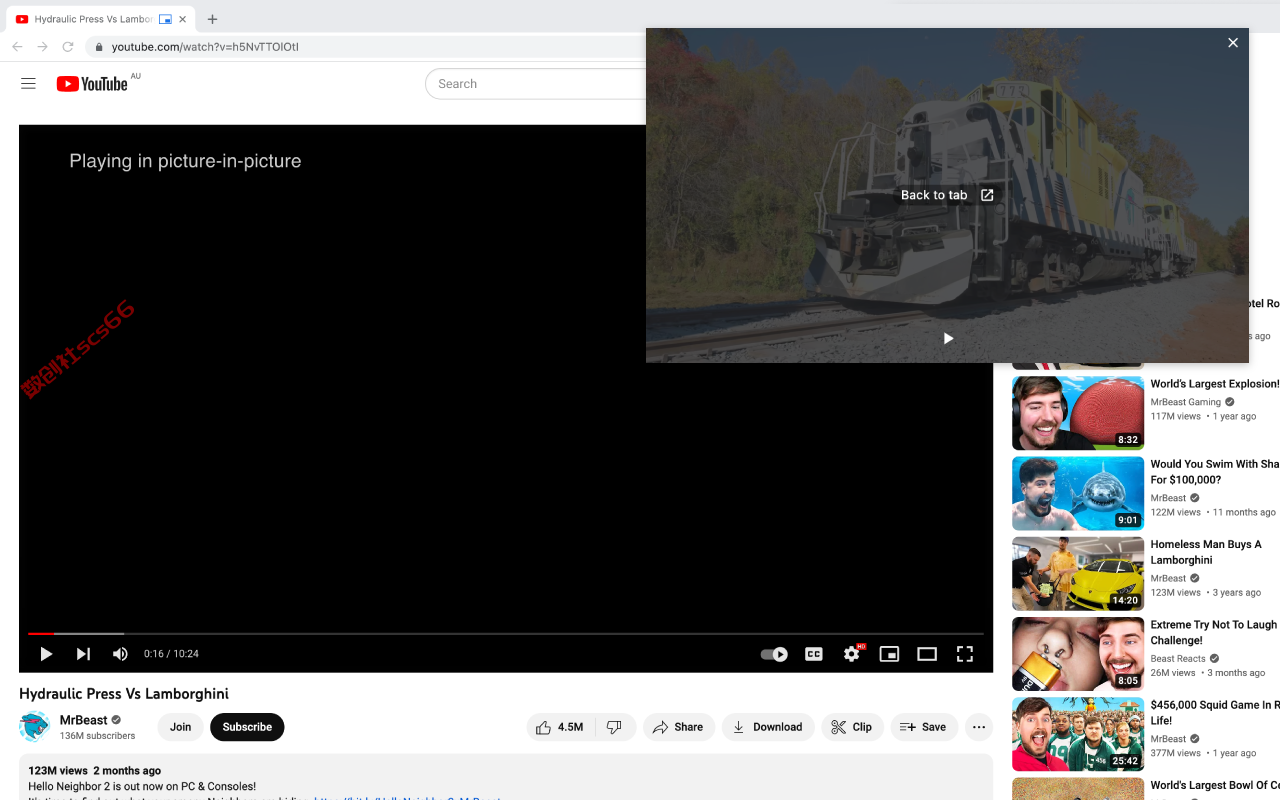1280x800 pixels.
Task: Open Extreme Try Not To Laugh thumbnail
Action: coord(1078,654)
